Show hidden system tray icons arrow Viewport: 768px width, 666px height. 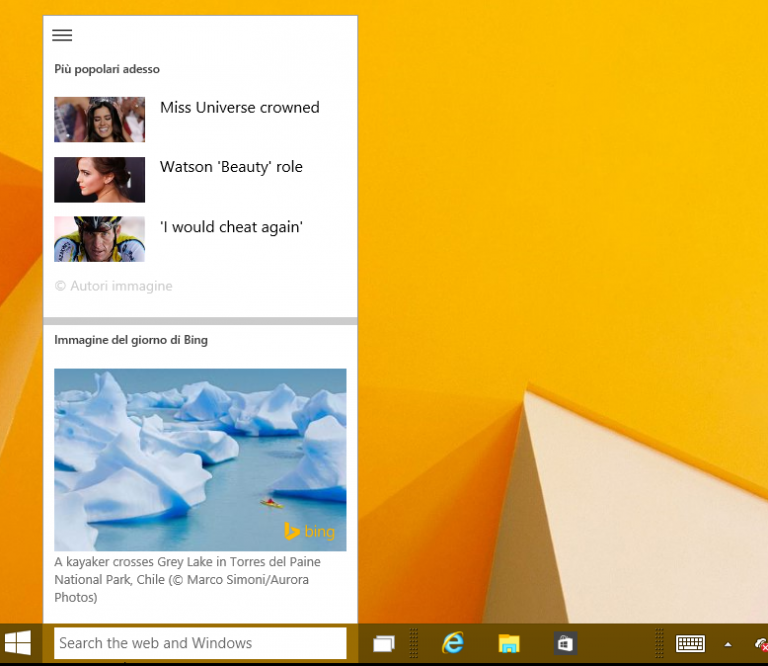tap(728, 644)
